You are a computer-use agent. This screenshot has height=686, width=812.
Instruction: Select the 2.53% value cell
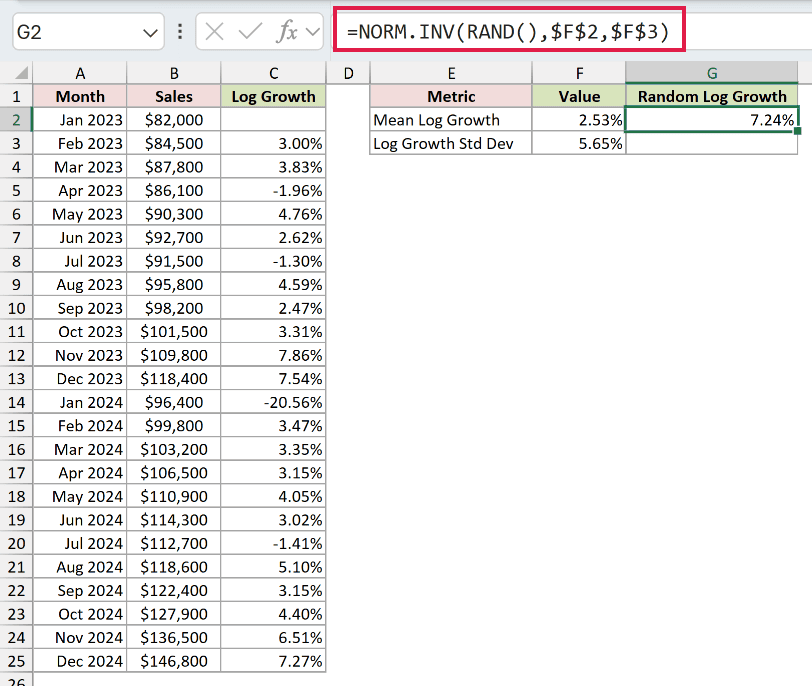(579, 120)
